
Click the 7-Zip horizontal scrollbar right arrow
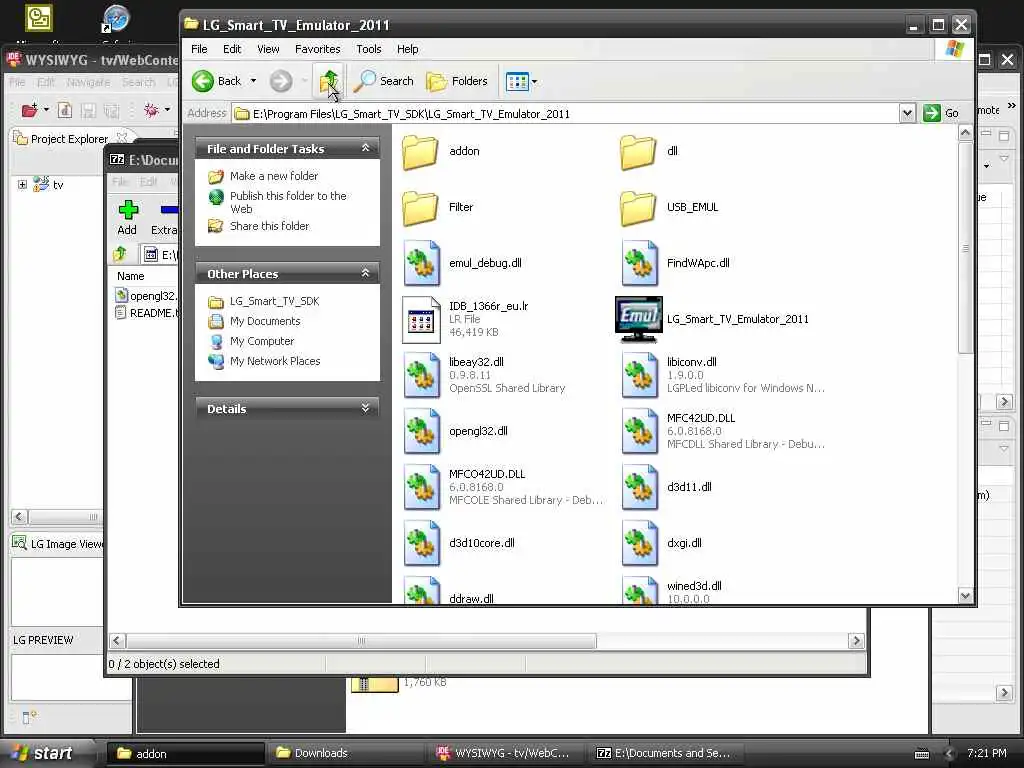tap(856, 641)
